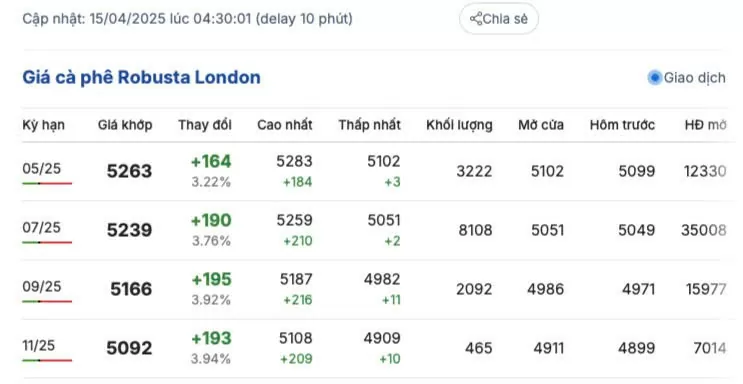Click matched price 5263
The height and width of the screenshot is (384, 743).
click(129, 171)
